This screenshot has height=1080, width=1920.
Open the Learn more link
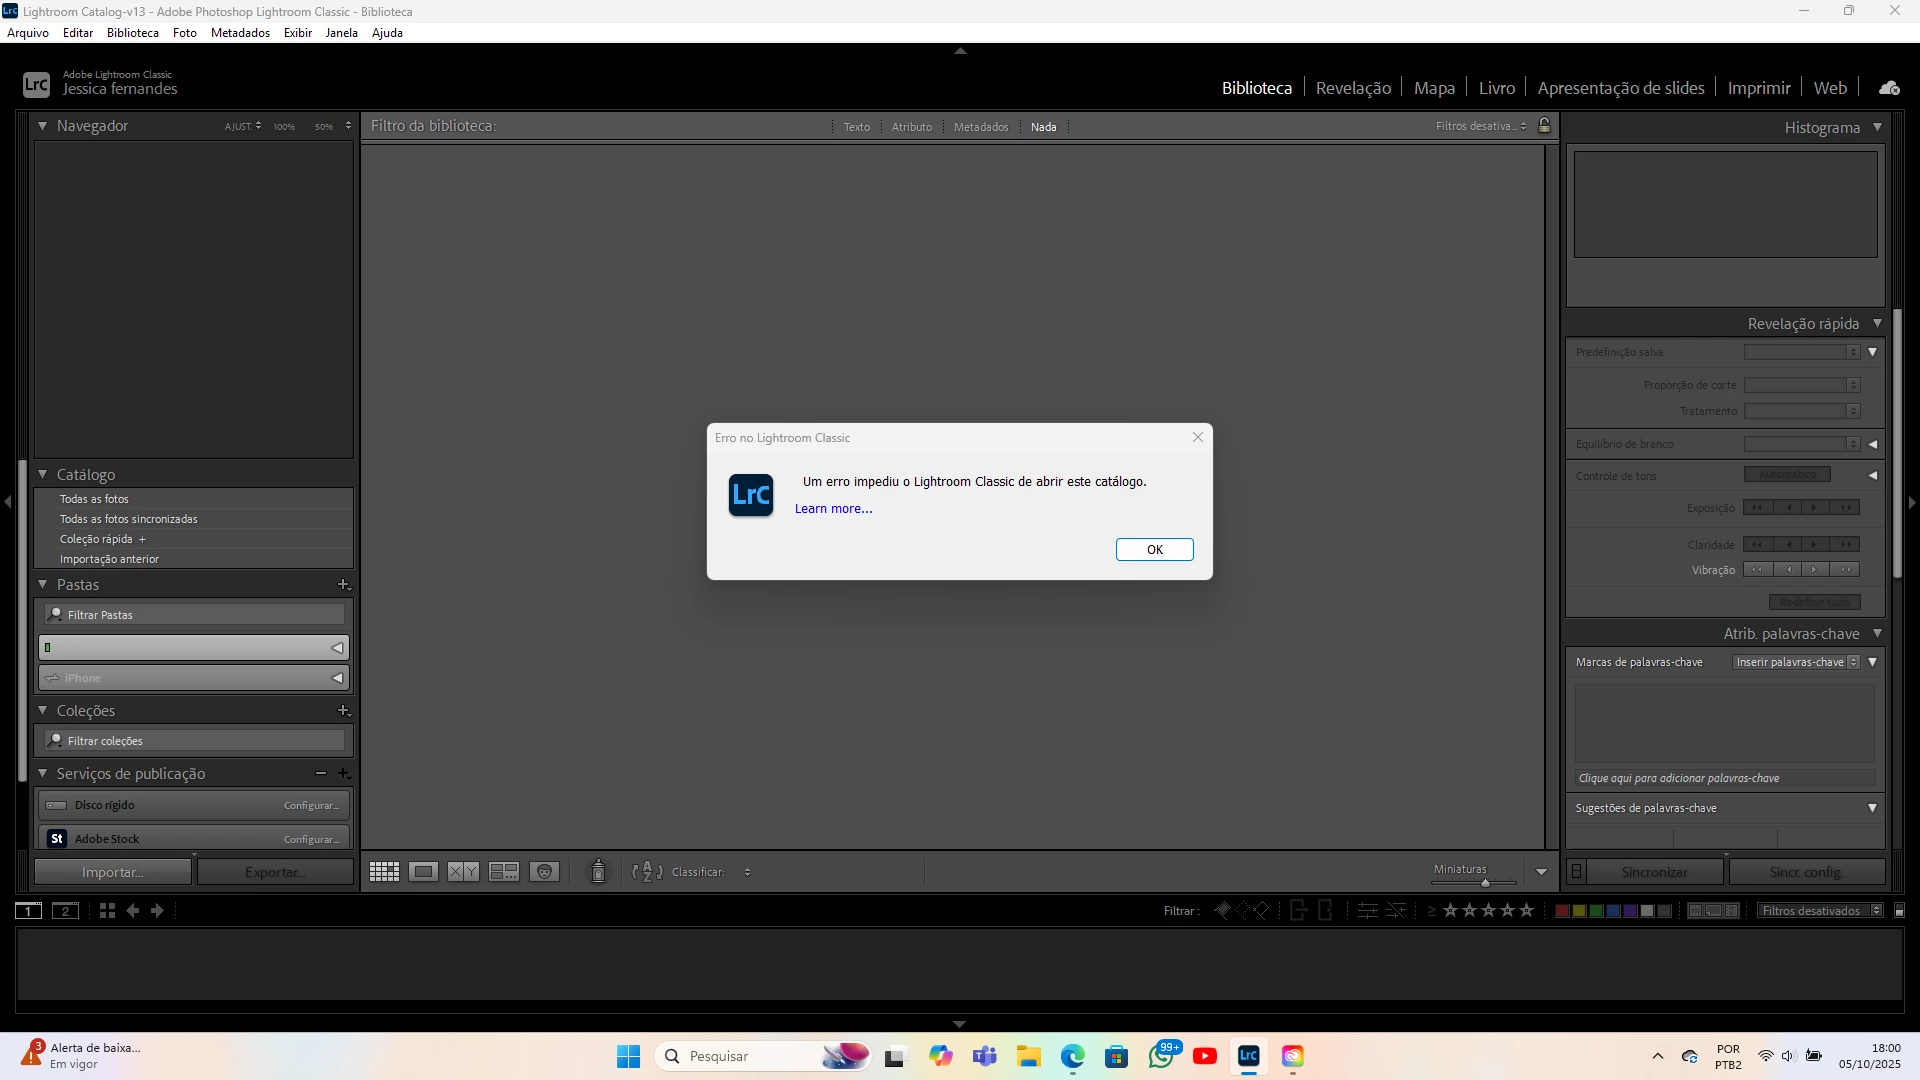coord(833,509)
